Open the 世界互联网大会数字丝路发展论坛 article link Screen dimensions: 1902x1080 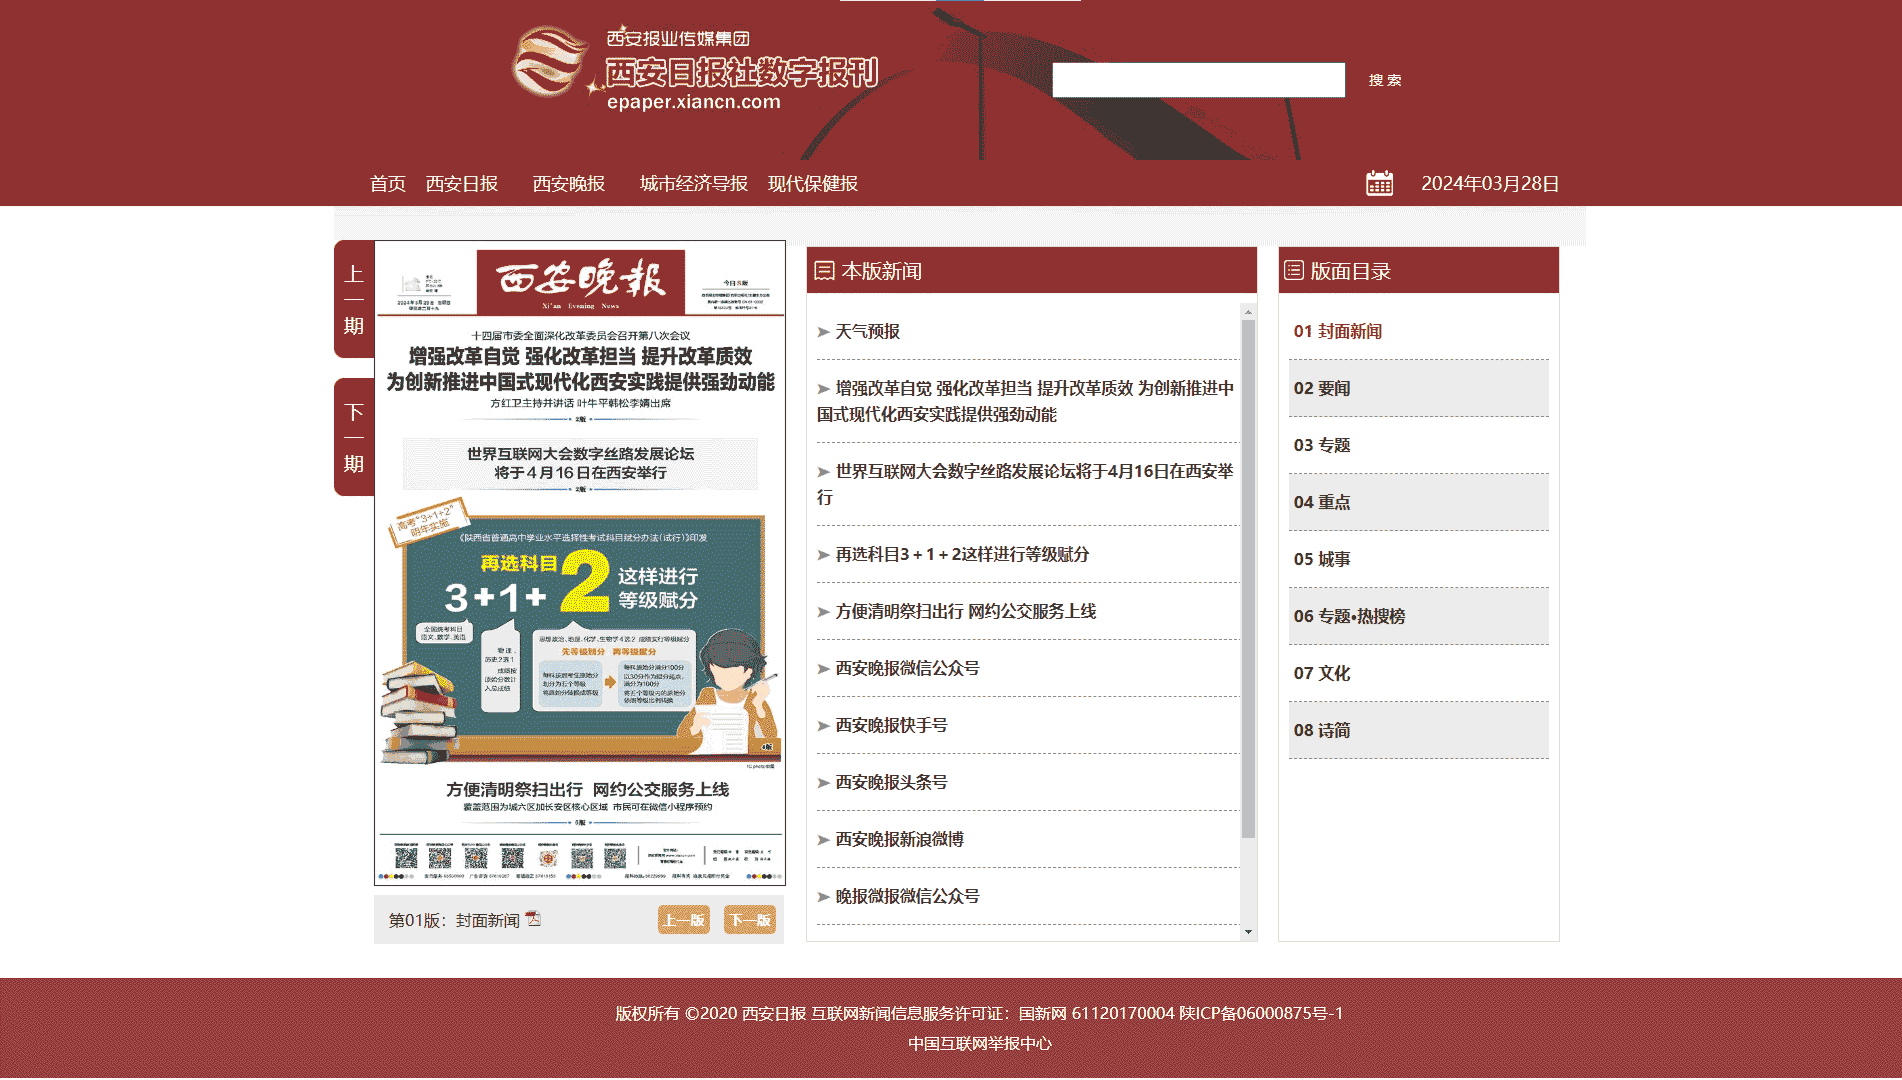(1025, 484)
